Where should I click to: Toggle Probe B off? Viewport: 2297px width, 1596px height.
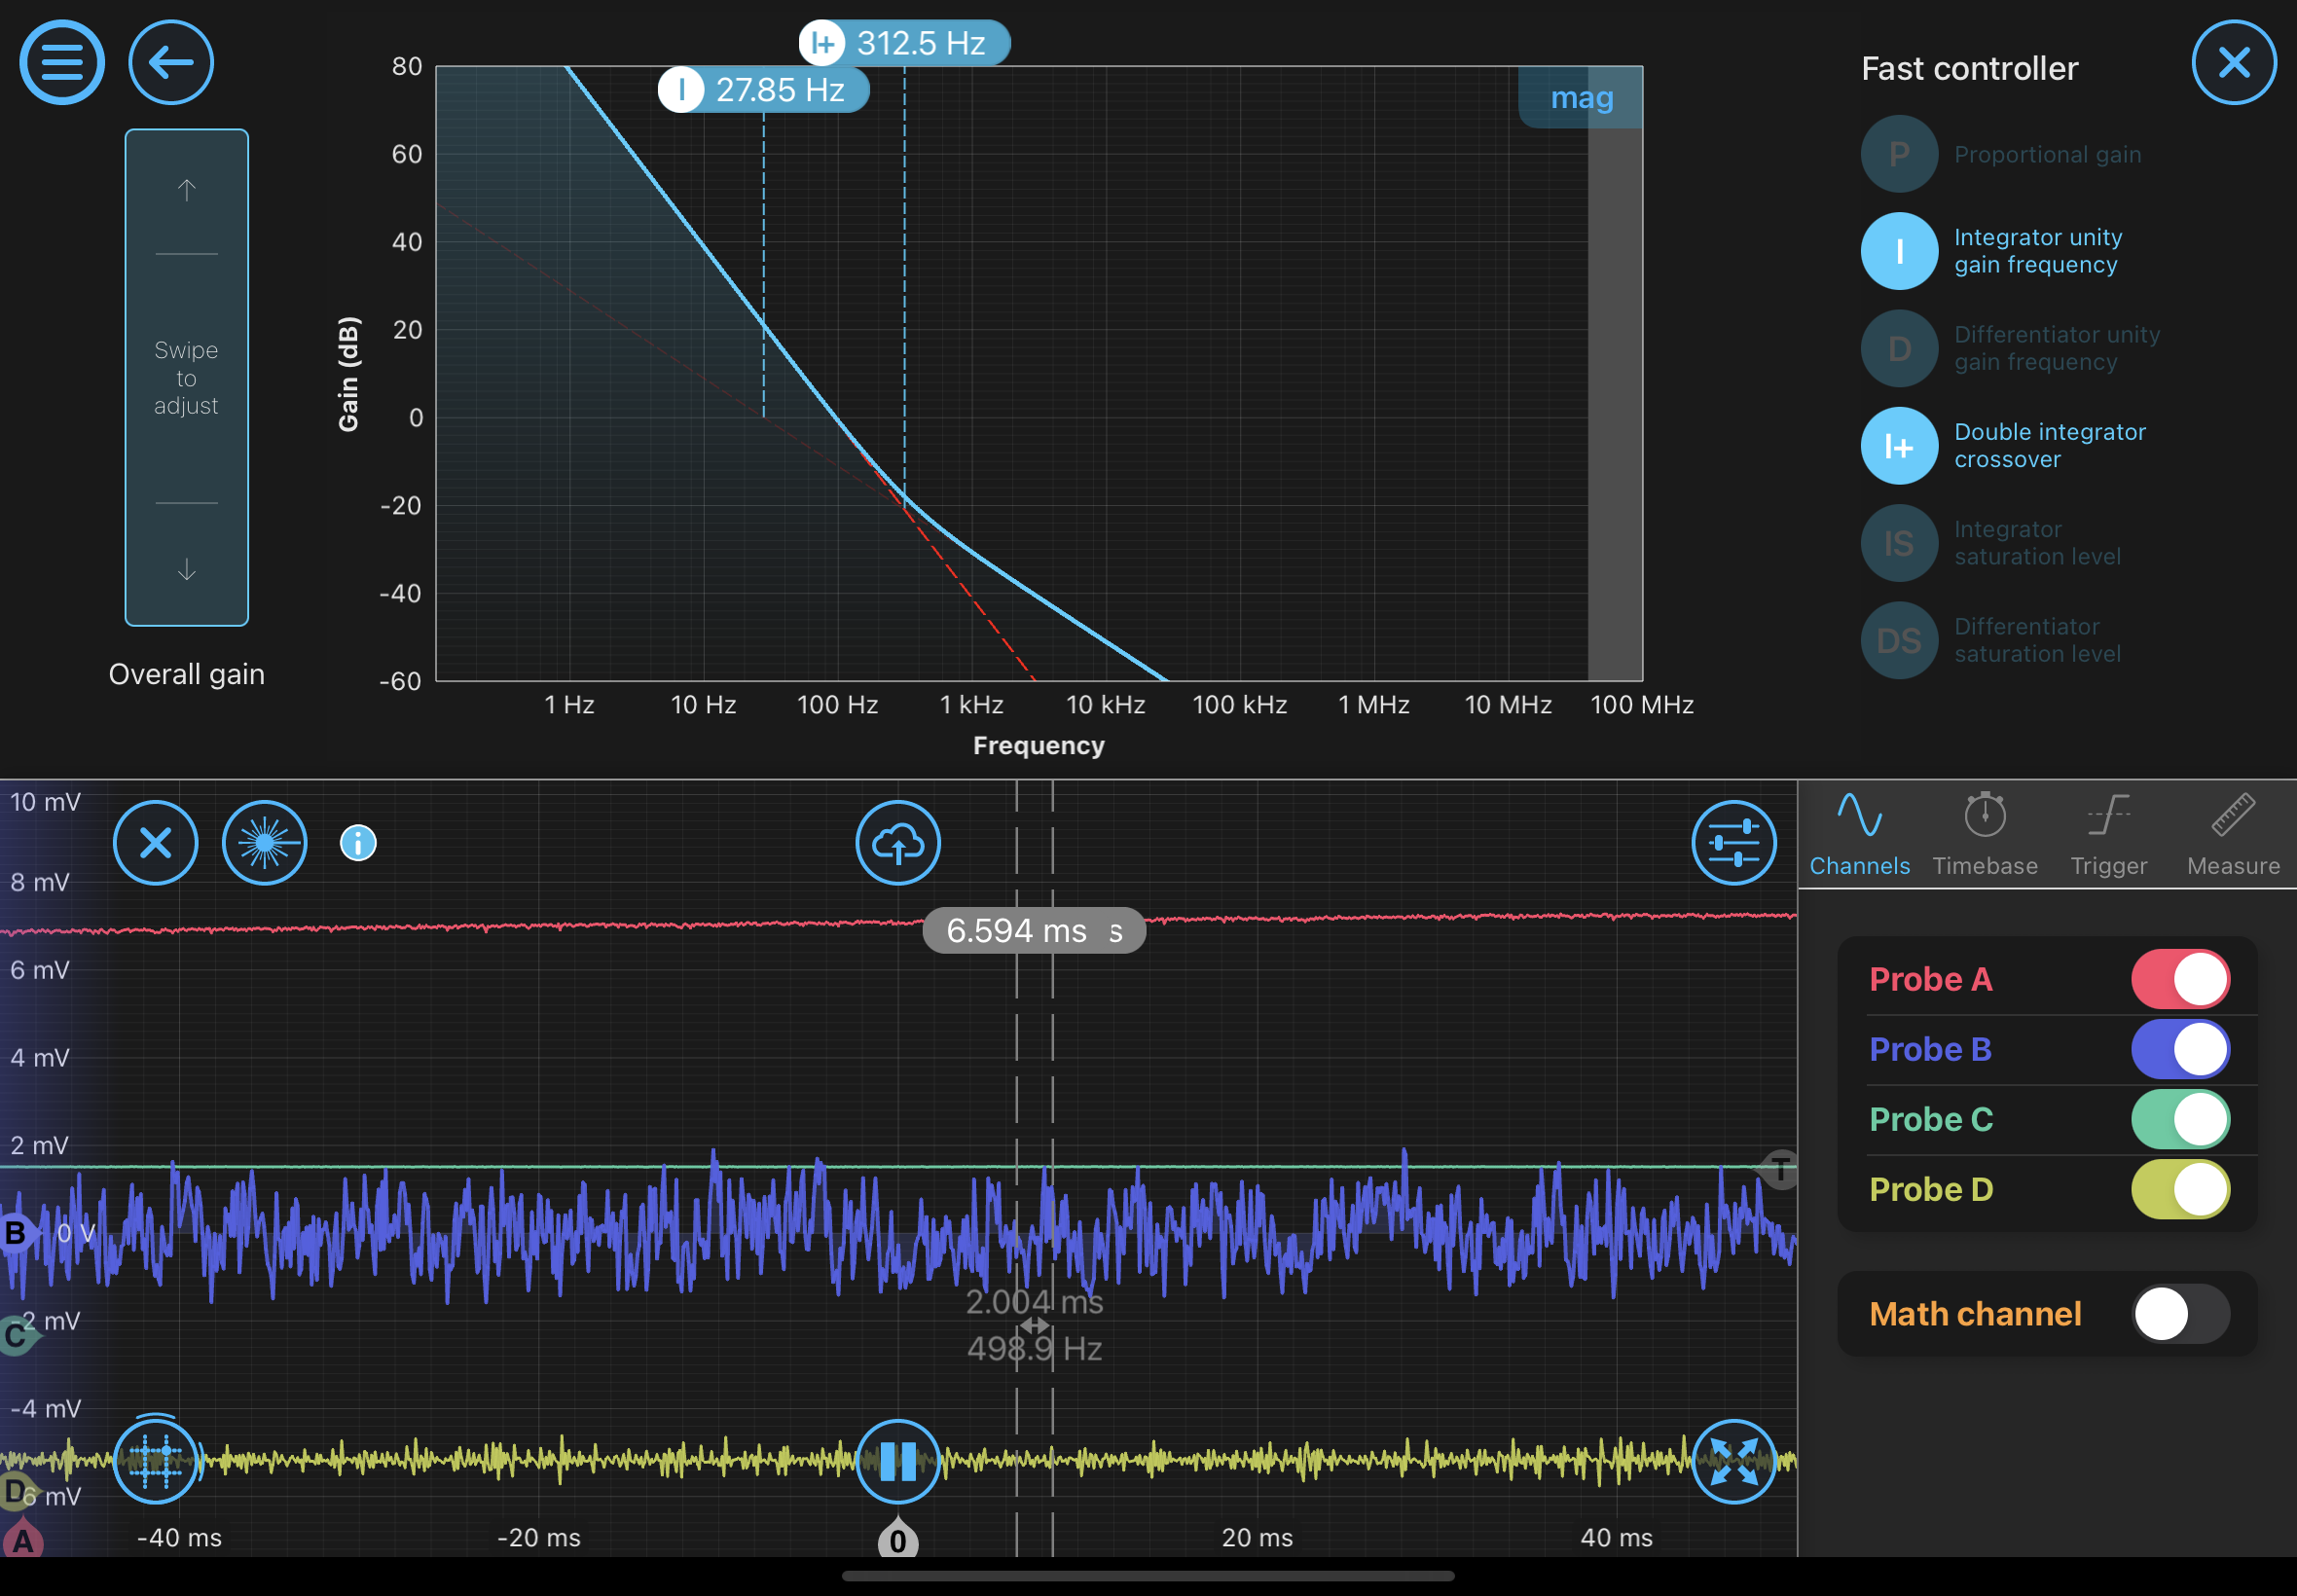click(2180, 1049)
